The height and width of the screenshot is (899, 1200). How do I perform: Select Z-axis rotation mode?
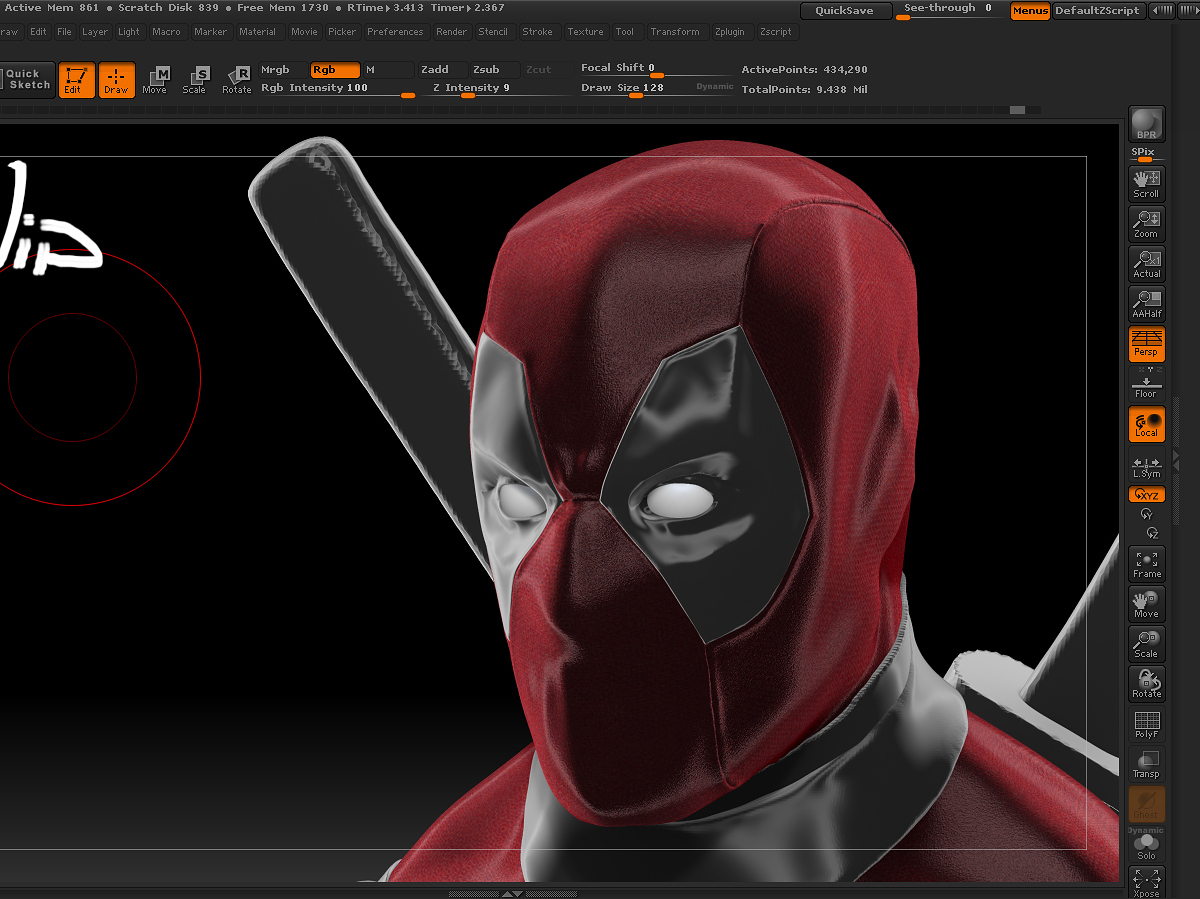pyautogui.click(x=1151, y=533)
